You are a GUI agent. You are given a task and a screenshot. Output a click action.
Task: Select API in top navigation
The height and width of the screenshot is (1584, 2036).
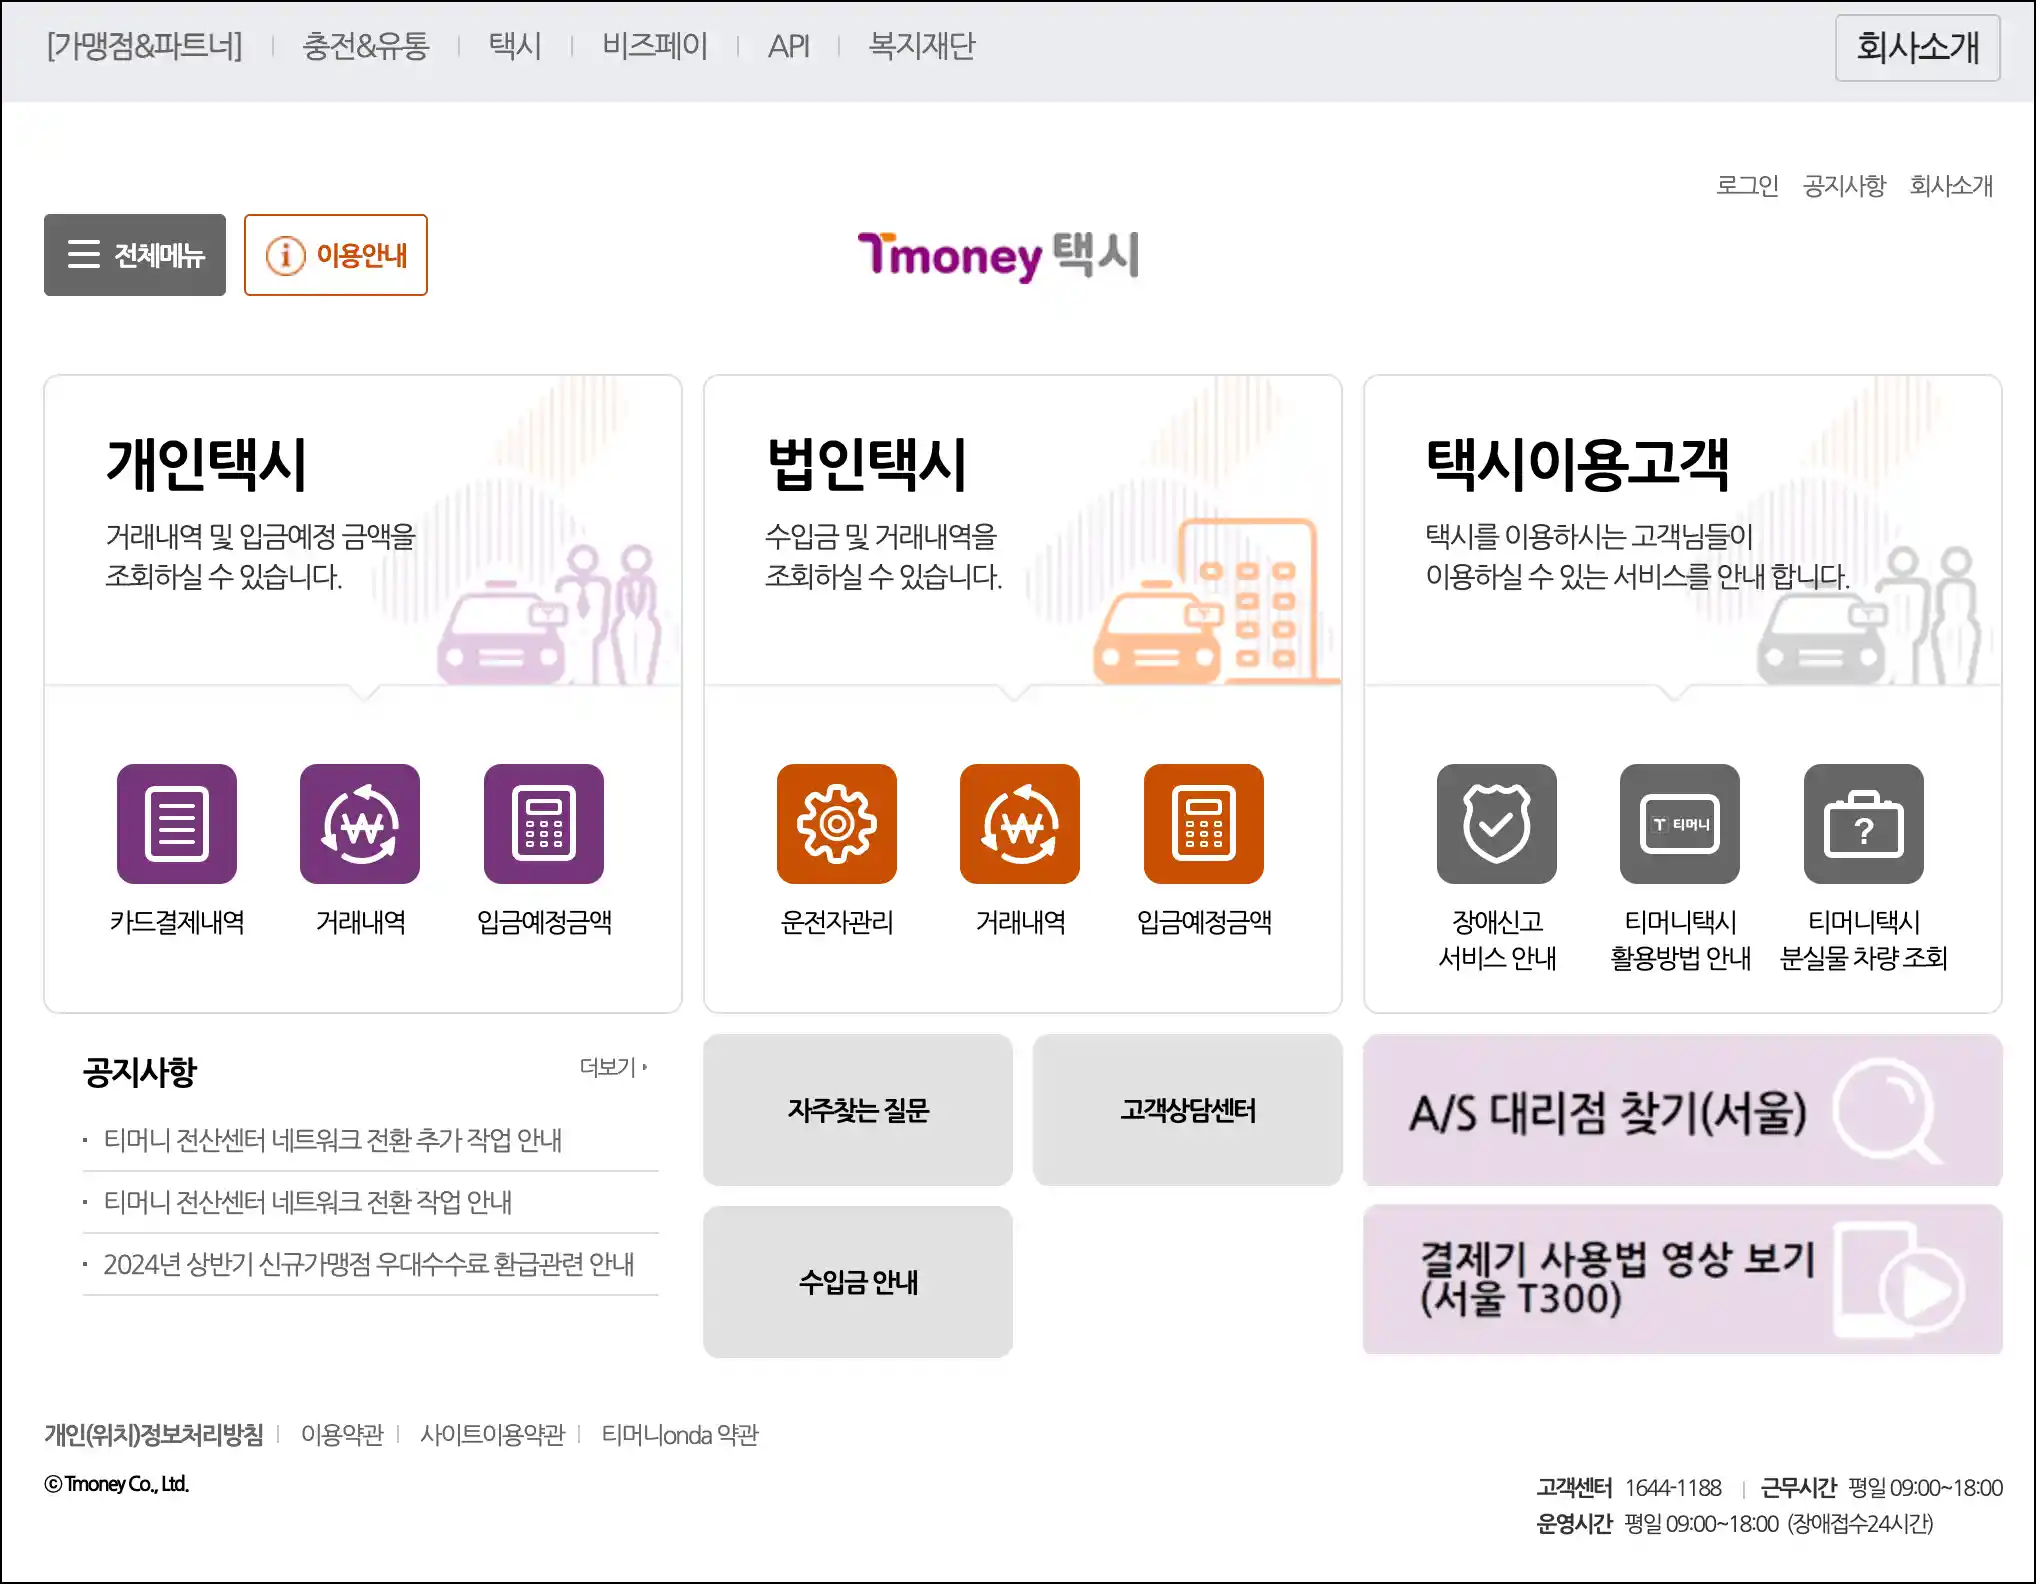tap(788, 46)
